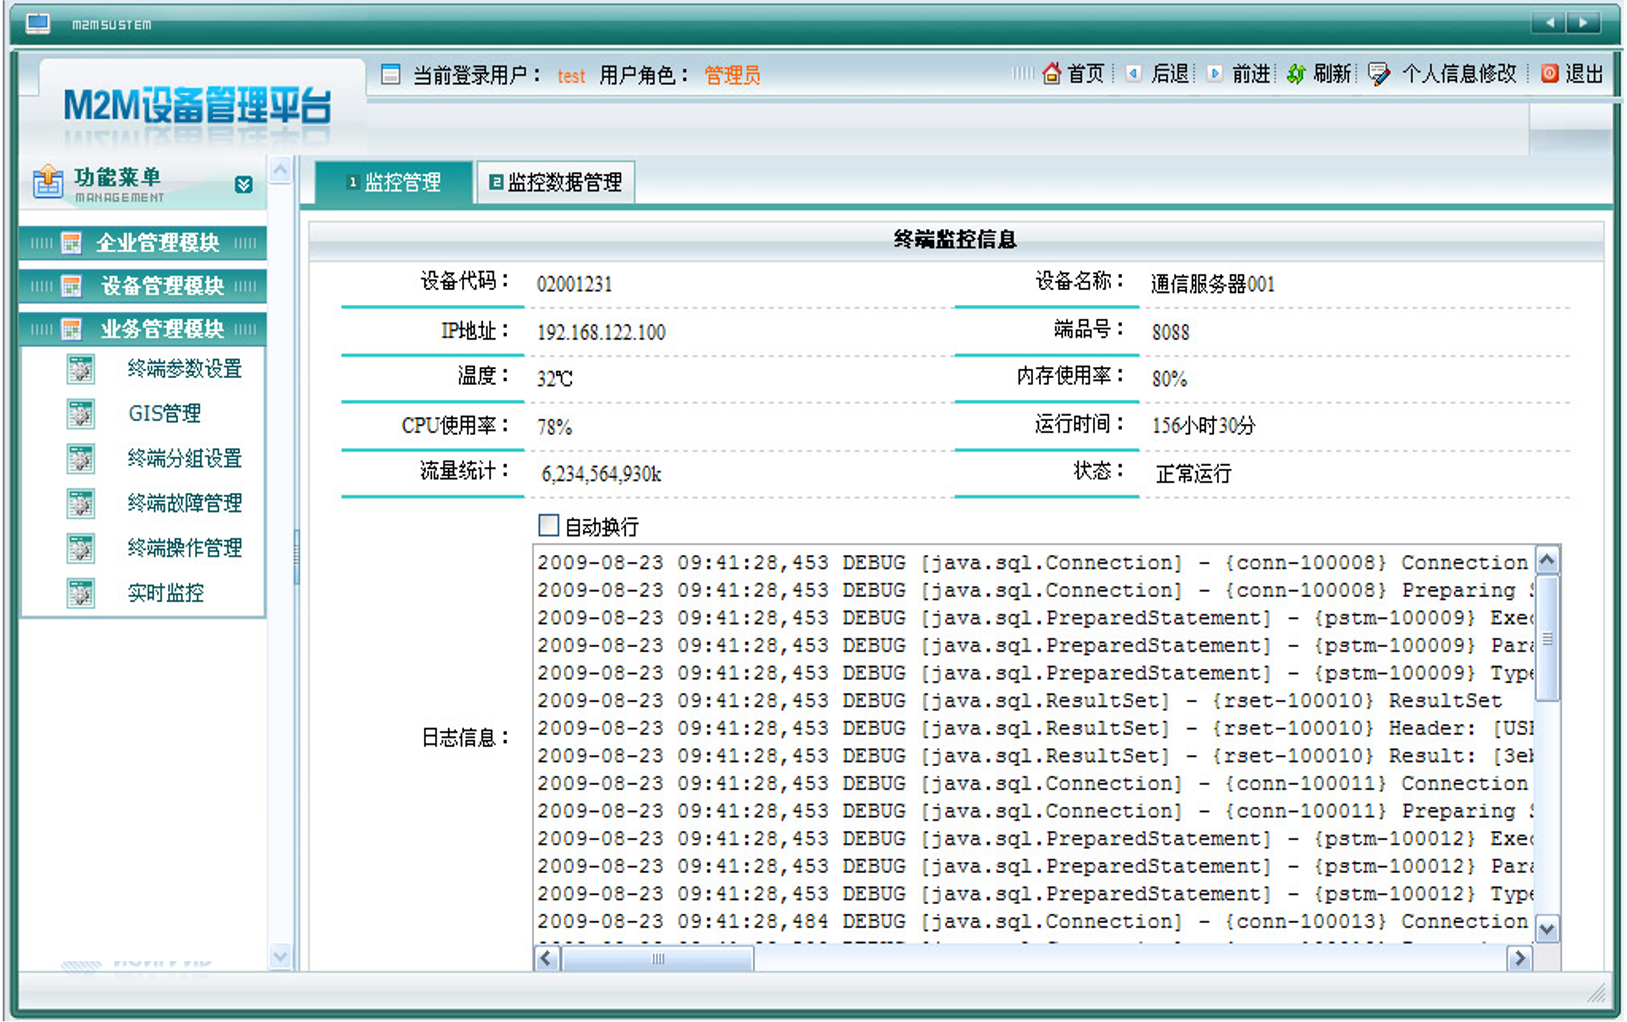Image resolution: width=1627 pixels, height=1022 pixels.
Task: Click the log scrollbar down arrow
Action: pos(1547,930)
